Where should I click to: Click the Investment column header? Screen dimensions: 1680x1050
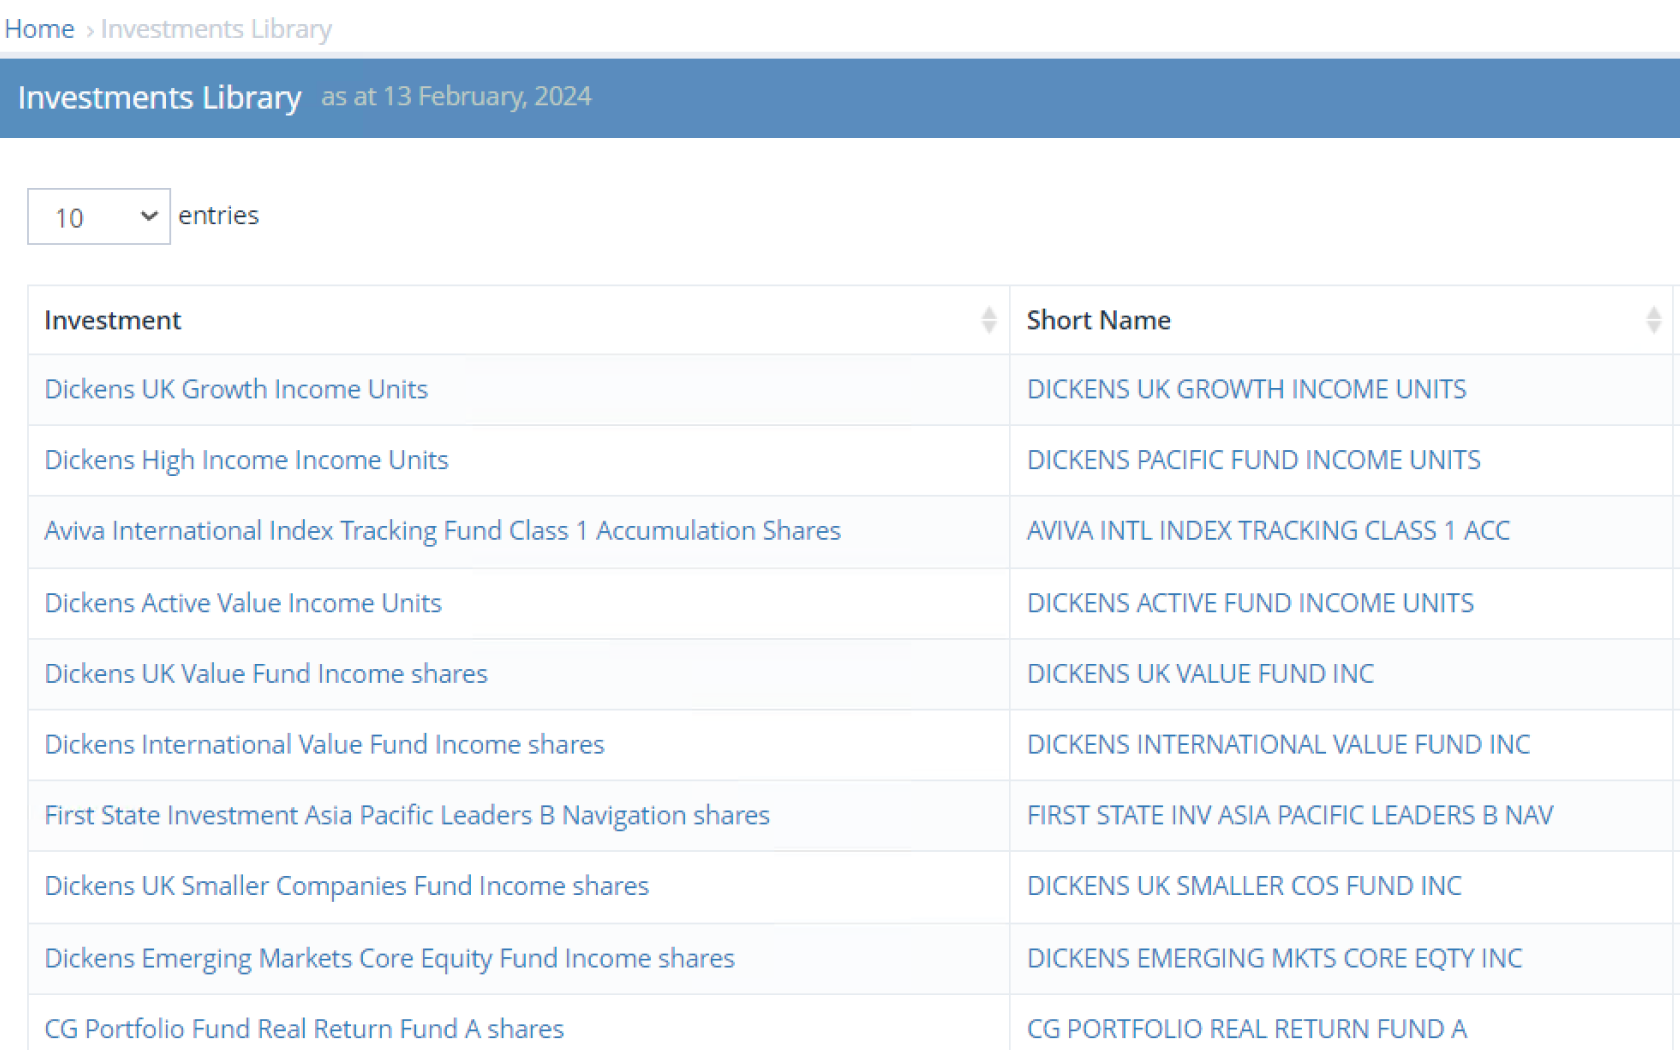pyautogui.click(x=113, y=320)
